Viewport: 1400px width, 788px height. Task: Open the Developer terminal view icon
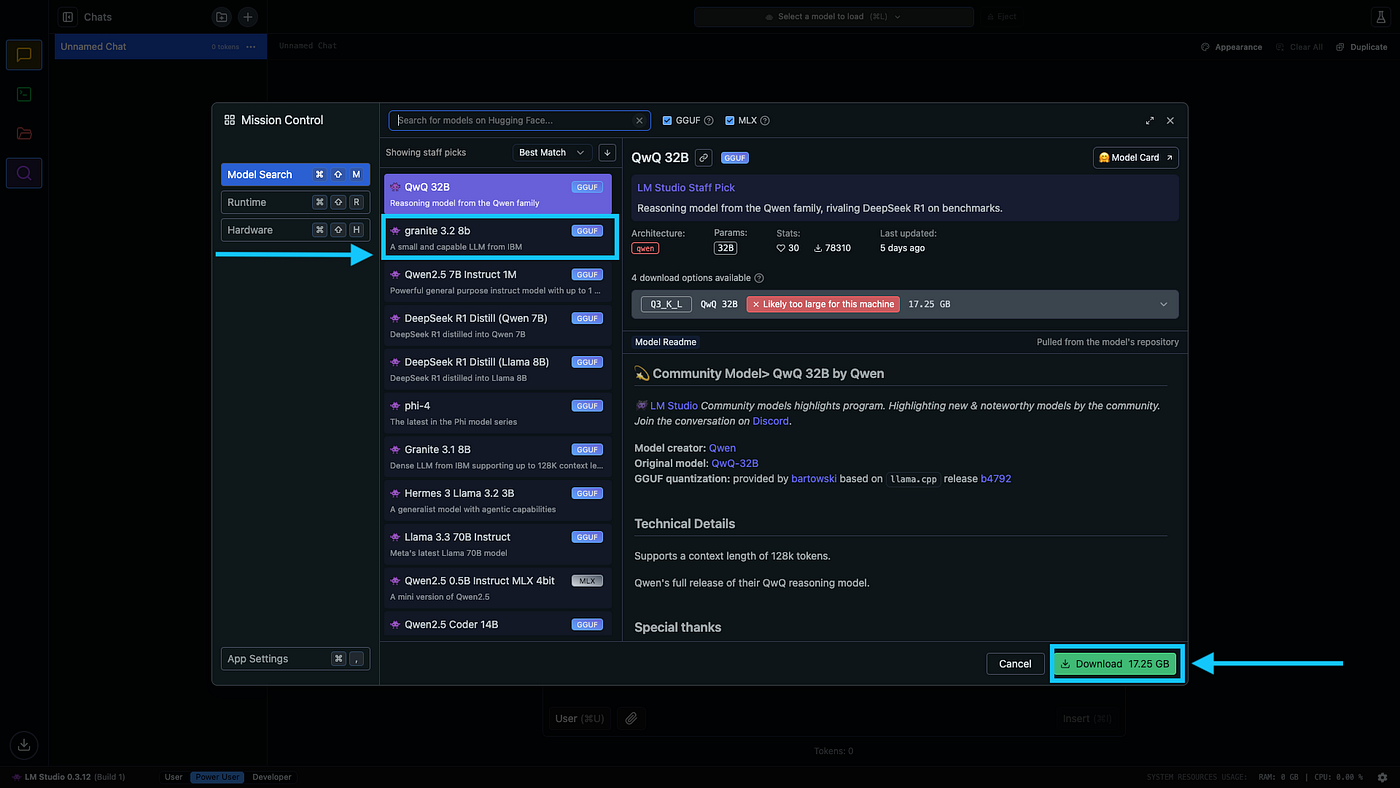pyautogui.click(x=24, y=94)
